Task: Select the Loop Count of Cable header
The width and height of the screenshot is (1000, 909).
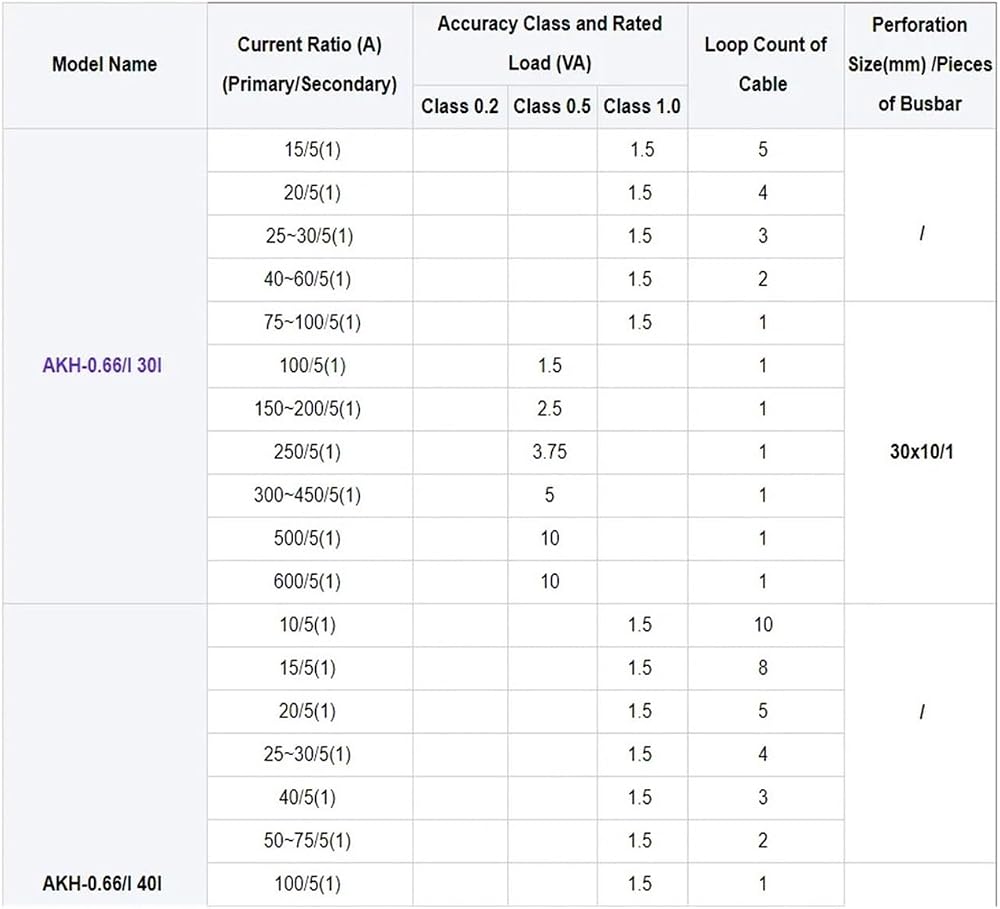Action: point(765,64)
